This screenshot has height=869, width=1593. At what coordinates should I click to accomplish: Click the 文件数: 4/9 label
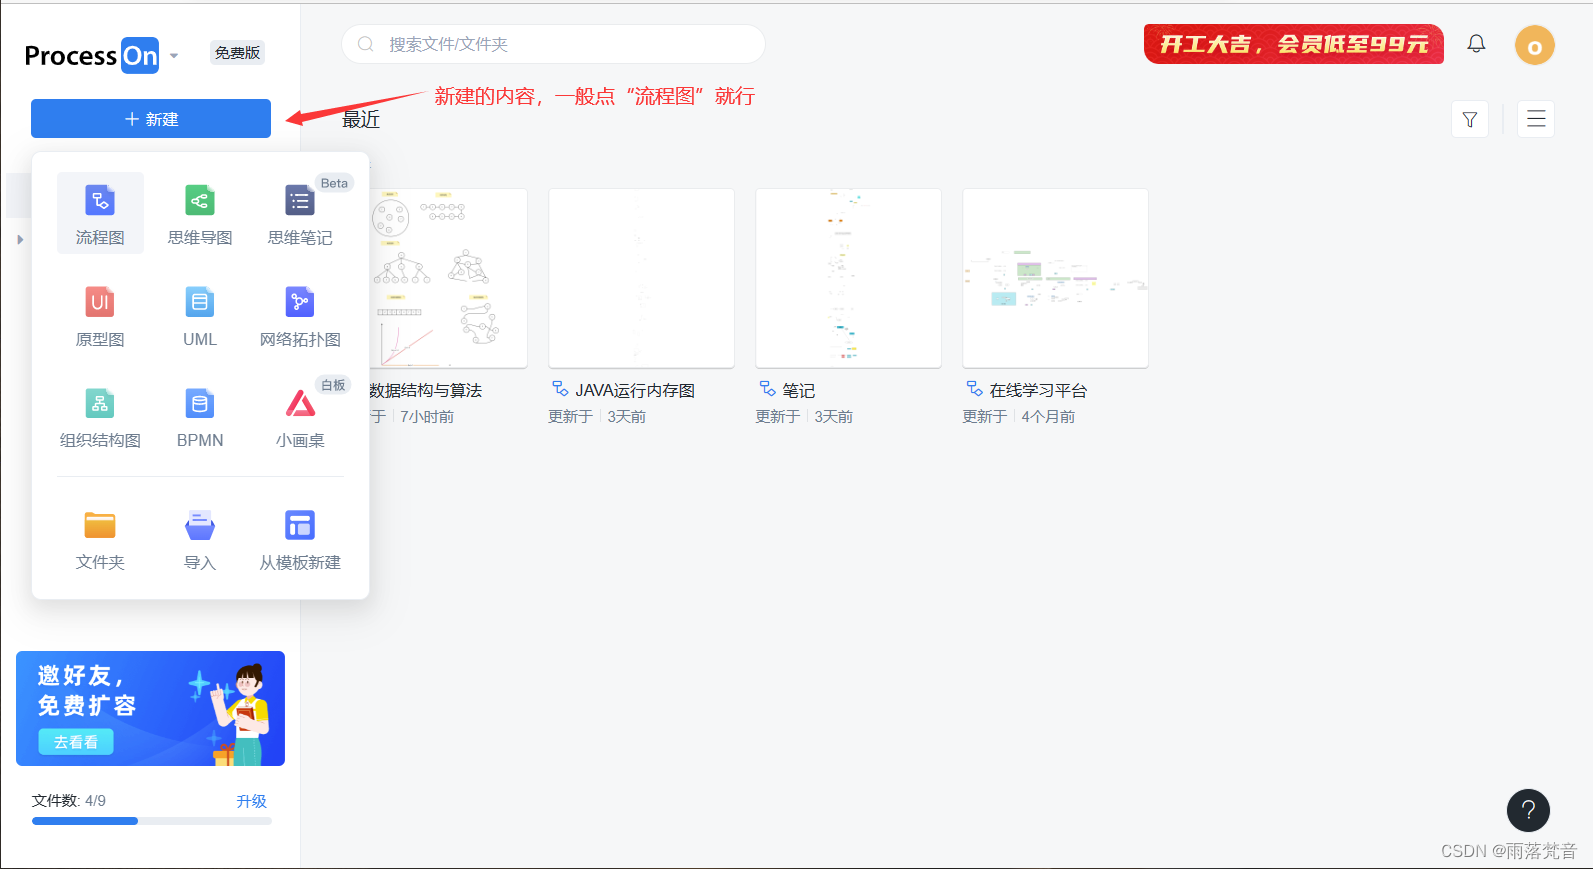tap(69, 801)
